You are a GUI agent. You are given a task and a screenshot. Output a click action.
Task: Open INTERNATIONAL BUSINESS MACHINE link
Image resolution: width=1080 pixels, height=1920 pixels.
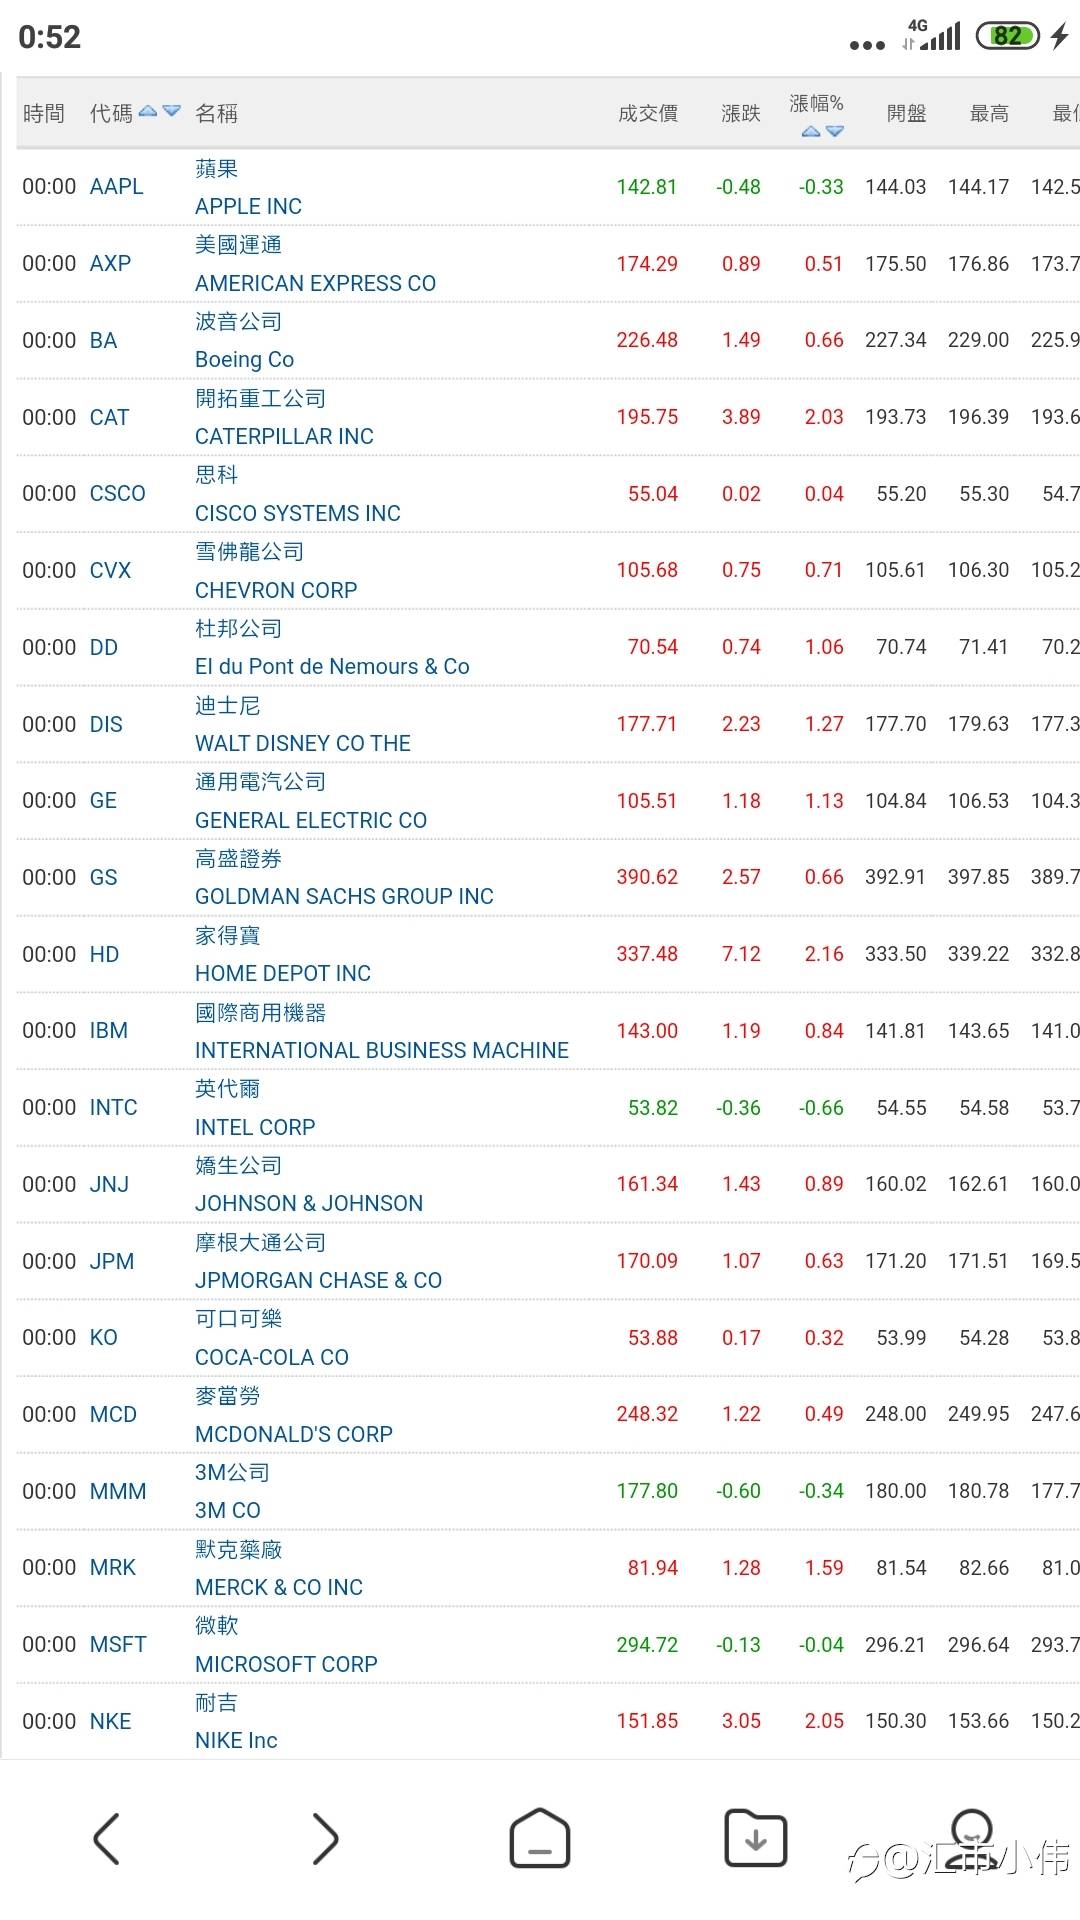tap(382, 1051)
